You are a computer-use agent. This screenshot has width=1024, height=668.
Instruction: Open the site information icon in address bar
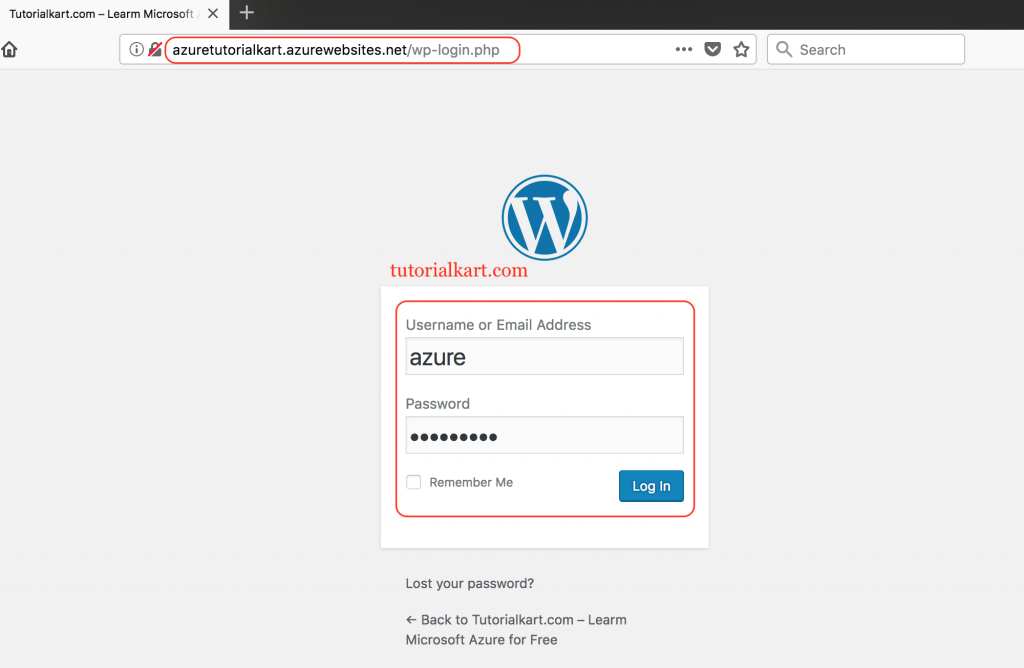pyautogui.click(x=136, y=49)
